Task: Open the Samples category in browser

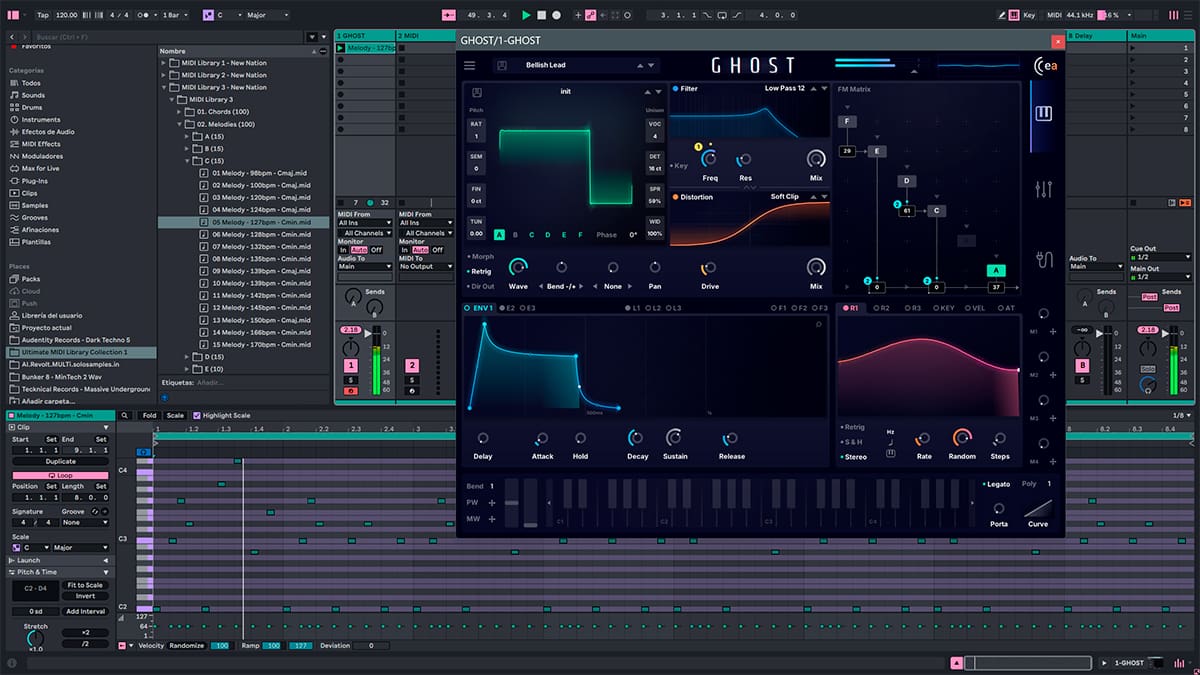Action: [35, 205]
